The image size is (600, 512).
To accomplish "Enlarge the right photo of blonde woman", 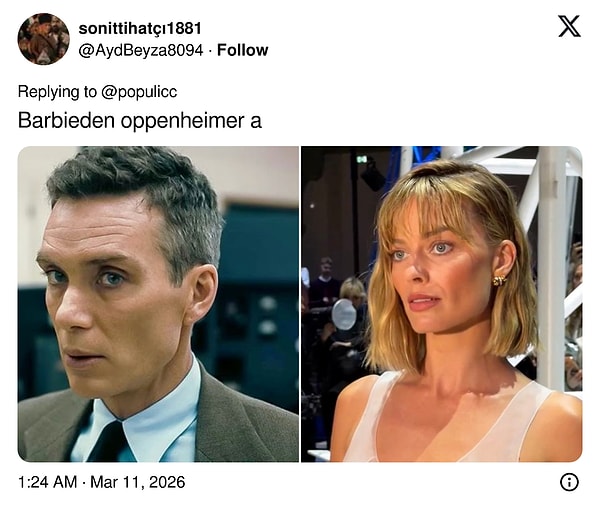I will [442, 304].
